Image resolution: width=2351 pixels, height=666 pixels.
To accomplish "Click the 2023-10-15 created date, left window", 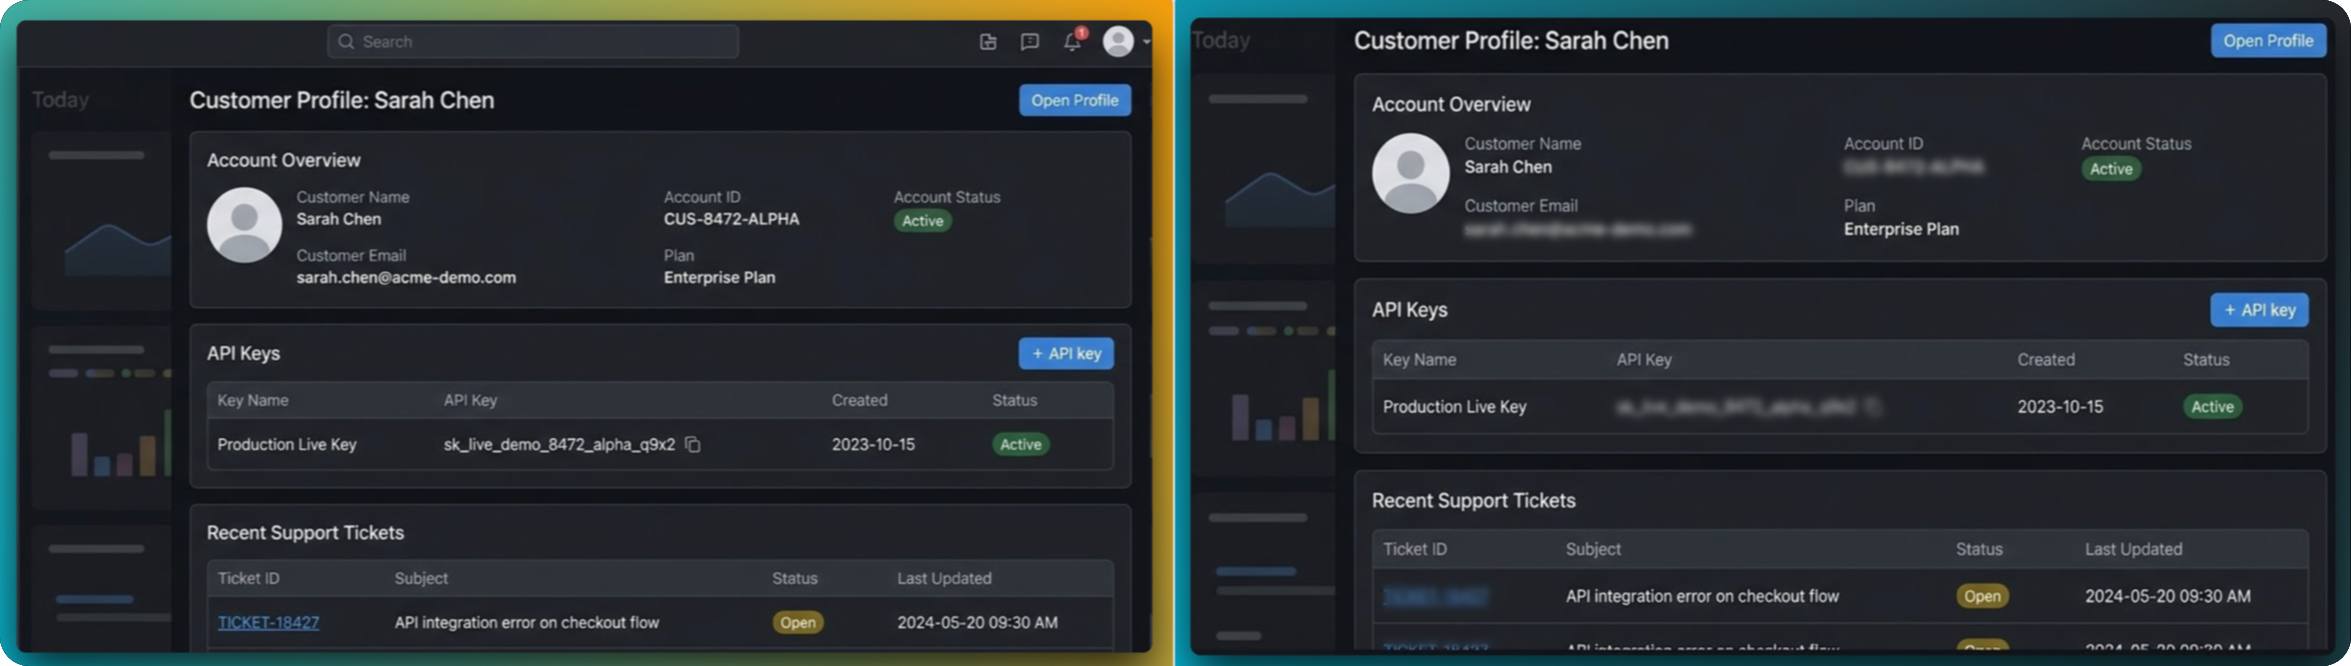I will coord(873,444).
